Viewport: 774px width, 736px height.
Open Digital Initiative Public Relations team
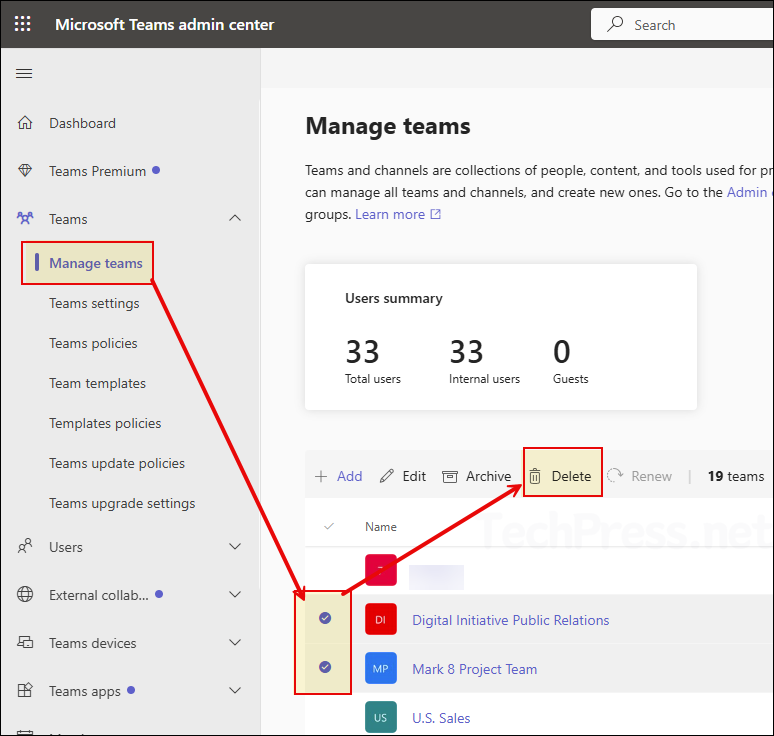click(x=510, y=620)
